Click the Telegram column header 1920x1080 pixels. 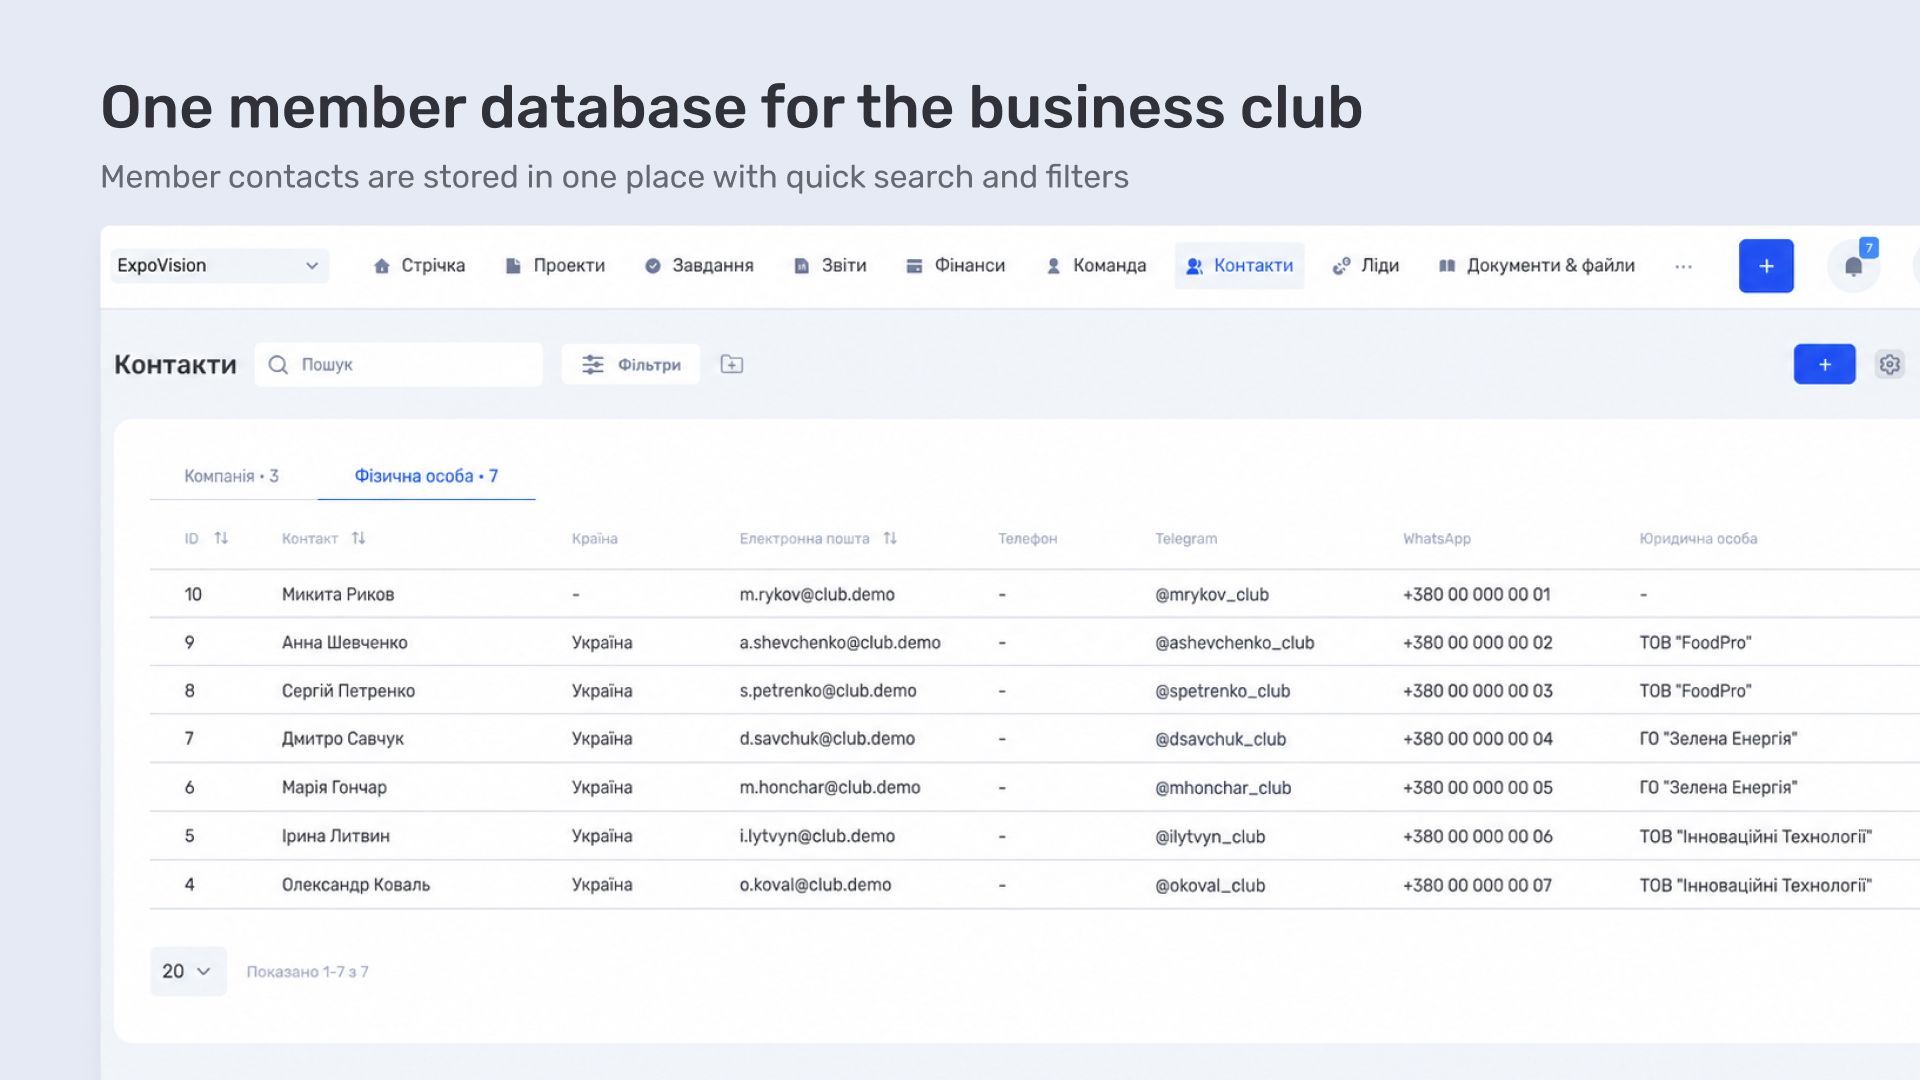pyautogui.click(x=1186, y=539)
